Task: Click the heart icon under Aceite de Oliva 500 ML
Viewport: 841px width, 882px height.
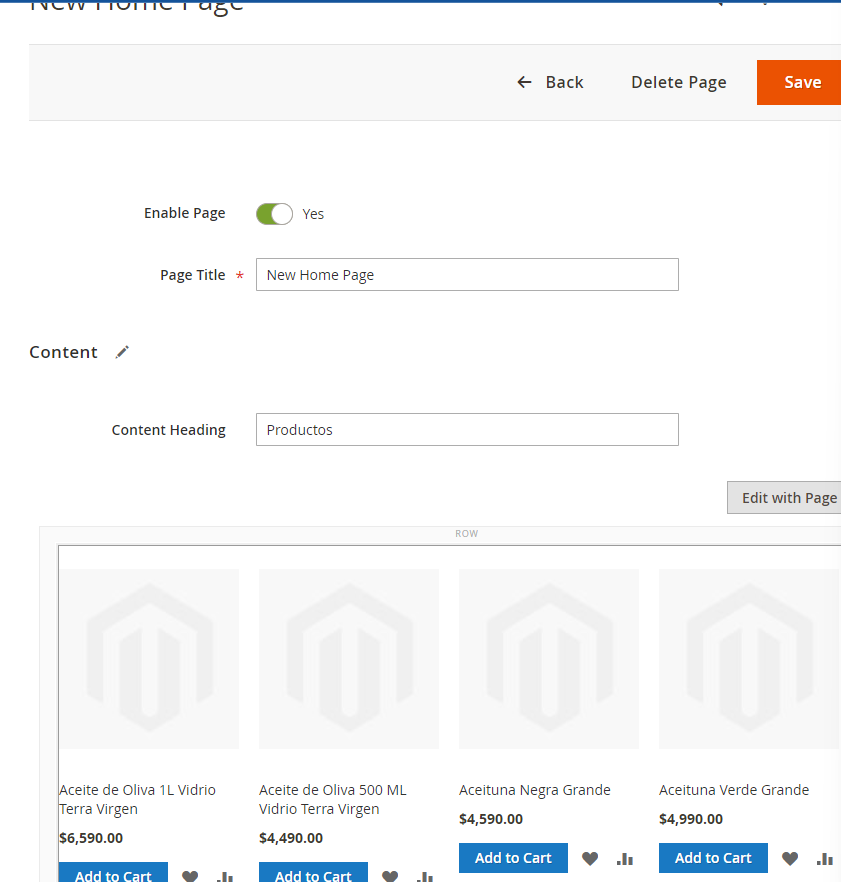Action: tap(390, 876)
